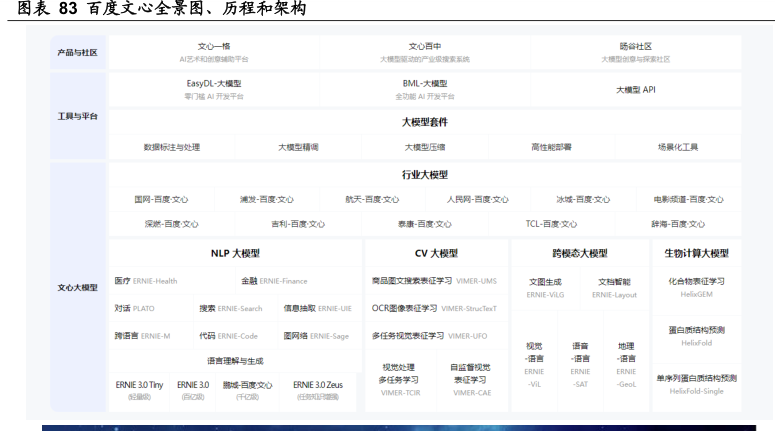Click the ERNIE 3.0 百亿级 cell
This screenshot has width=775, height=431.
(193, 390)
